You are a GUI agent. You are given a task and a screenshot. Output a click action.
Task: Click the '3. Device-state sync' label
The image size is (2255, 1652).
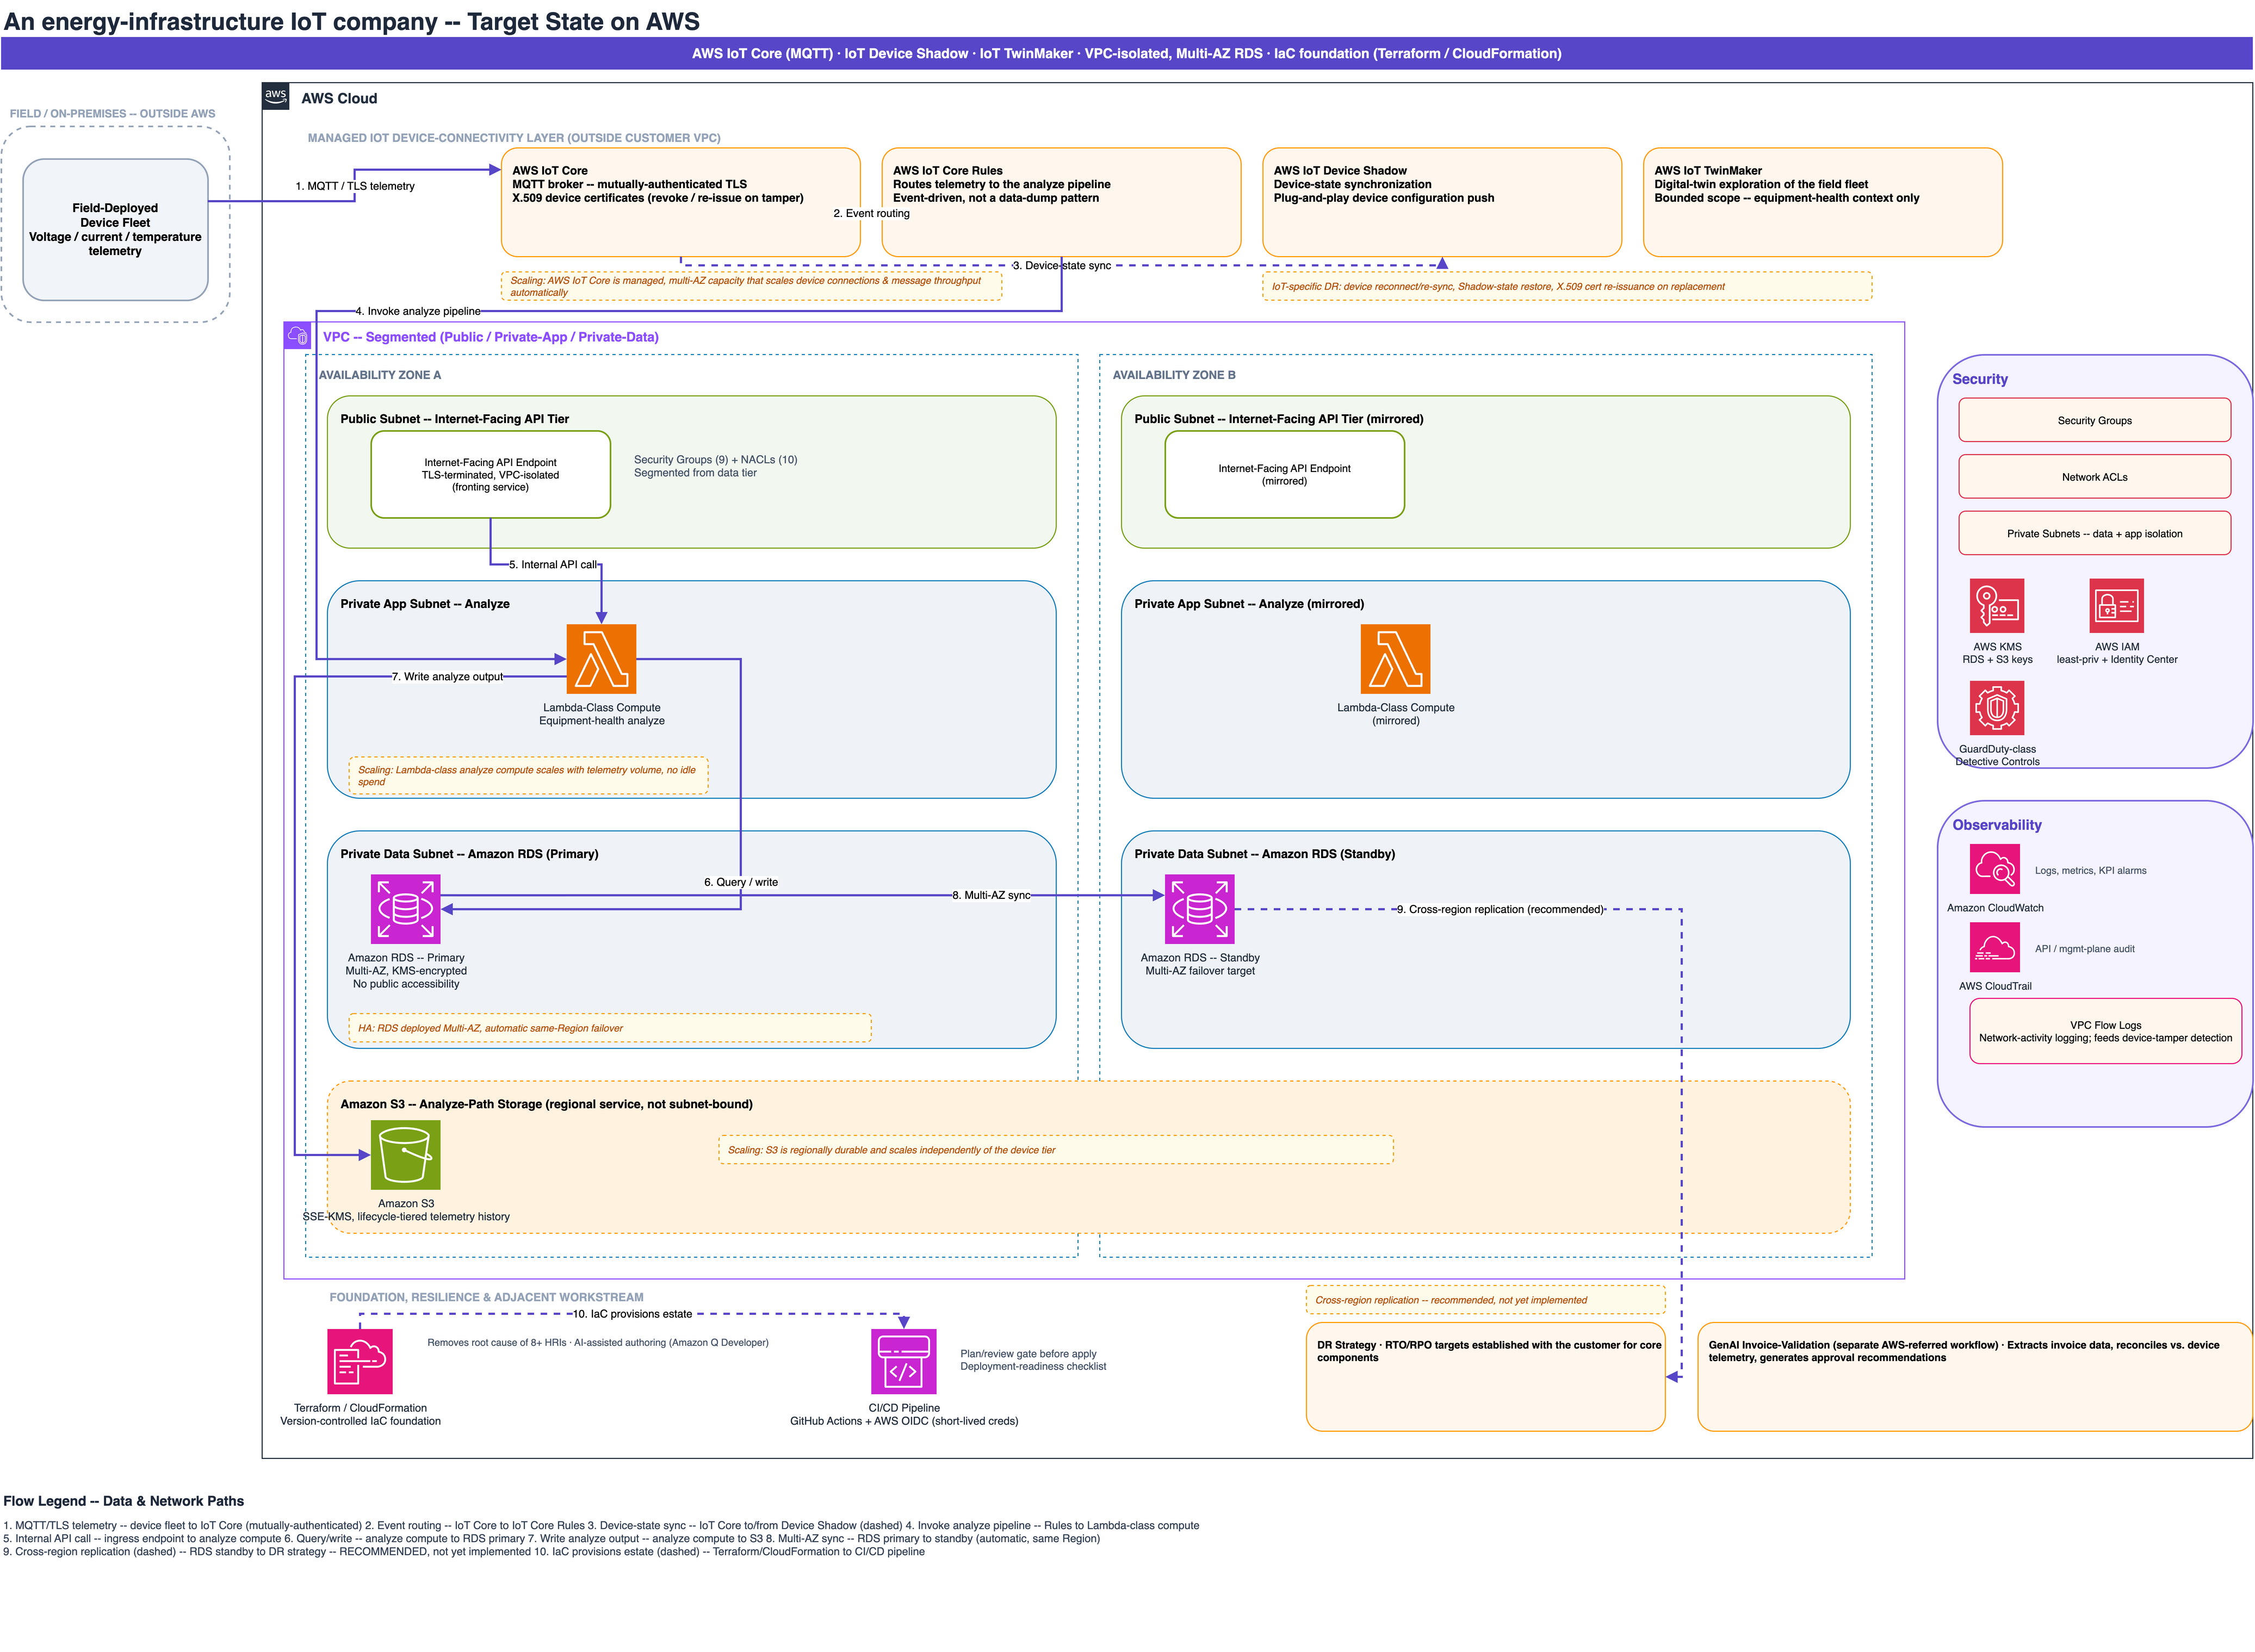(x=1061, y=265)
